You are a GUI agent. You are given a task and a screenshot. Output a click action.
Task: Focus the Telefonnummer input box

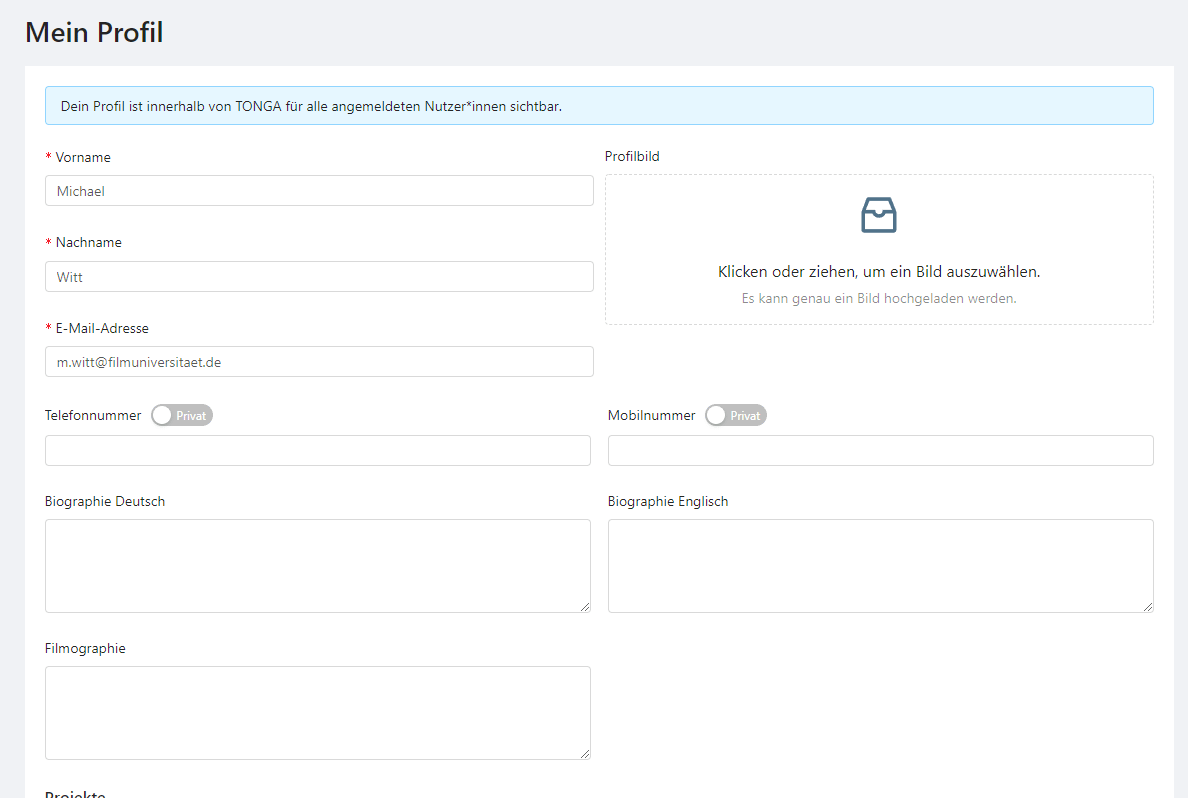(x=317, y=450)
